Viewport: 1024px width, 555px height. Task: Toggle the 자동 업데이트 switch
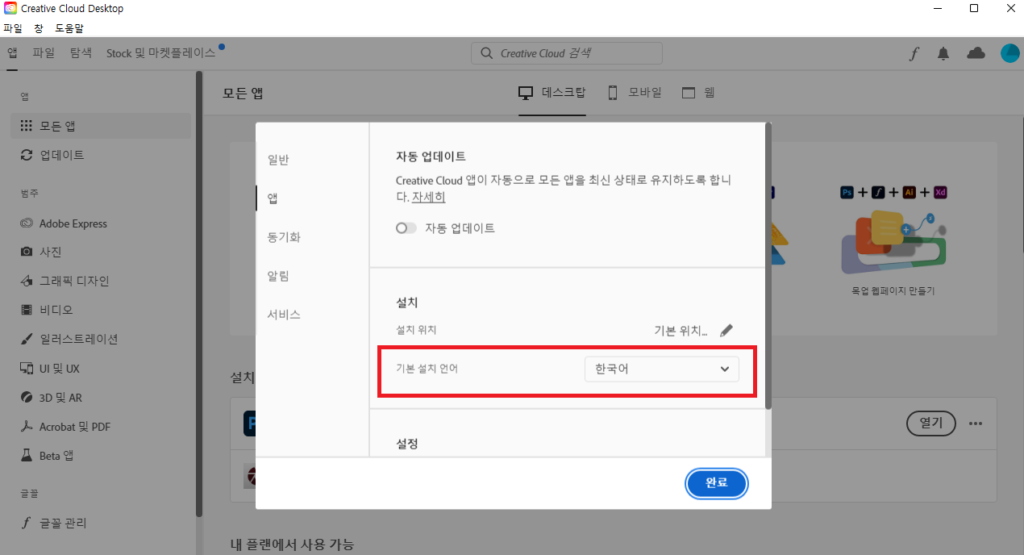click(x=406, y=228)
